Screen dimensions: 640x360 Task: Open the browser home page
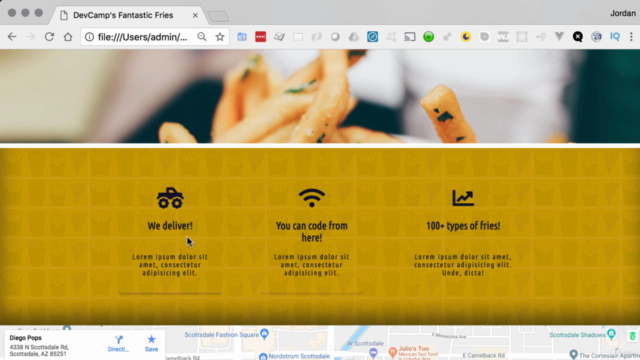pyautogui.click(x=68, y=37)
